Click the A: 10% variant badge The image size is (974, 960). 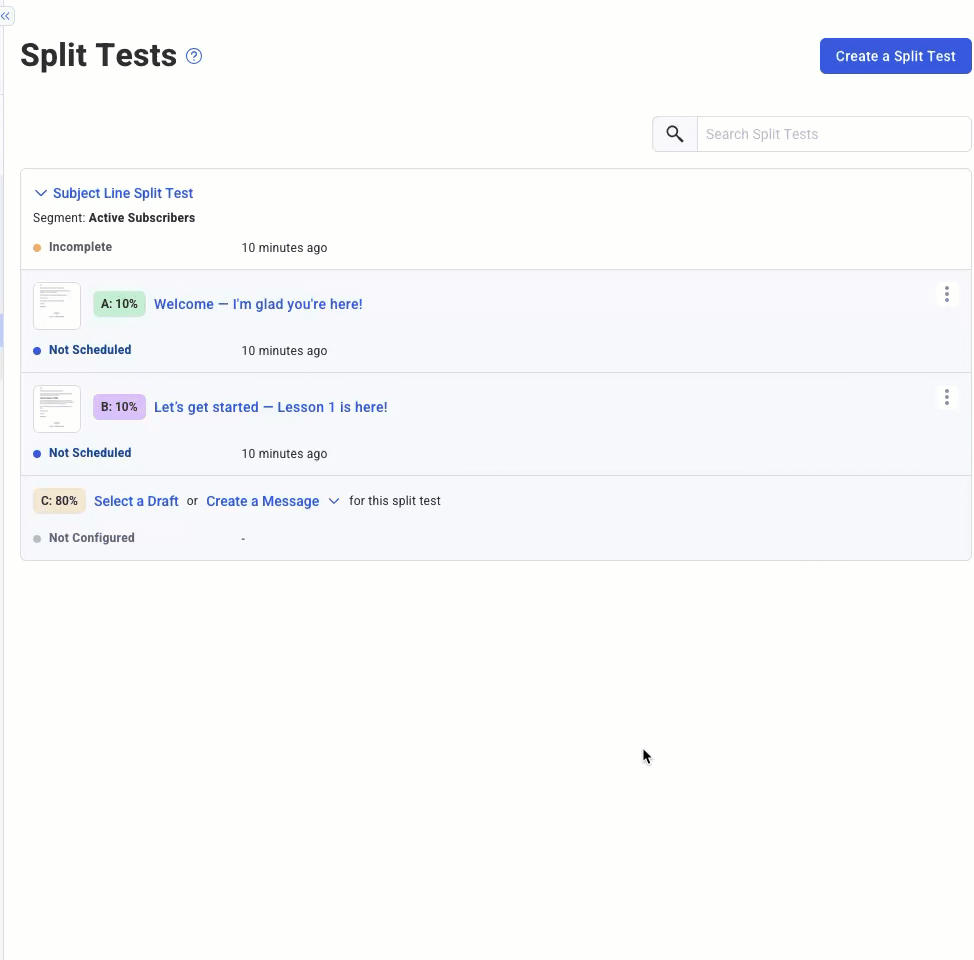click(119, 304)
